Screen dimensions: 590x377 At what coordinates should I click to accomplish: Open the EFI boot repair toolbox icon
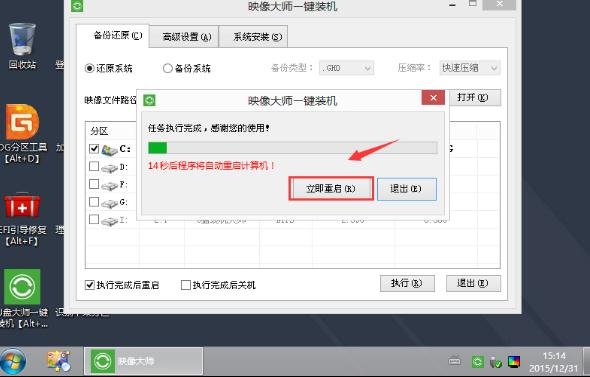point(22,206)
